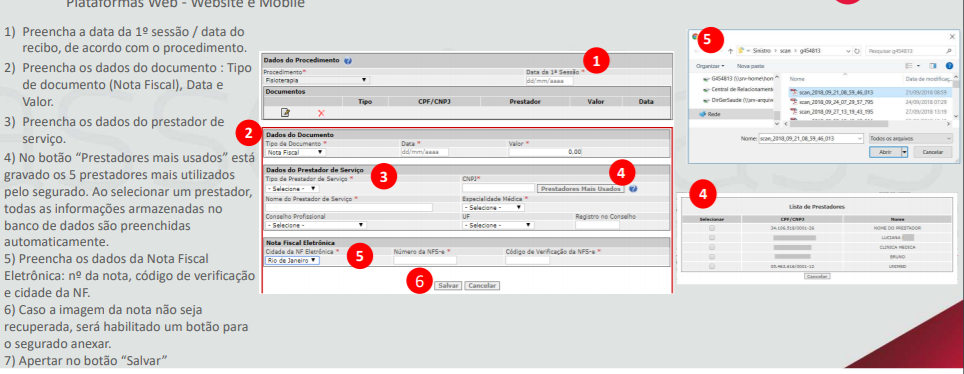Click the refresh icon beside the file dialog path
The height and width of the screenshot is (374, 964).
coord(858,50)
